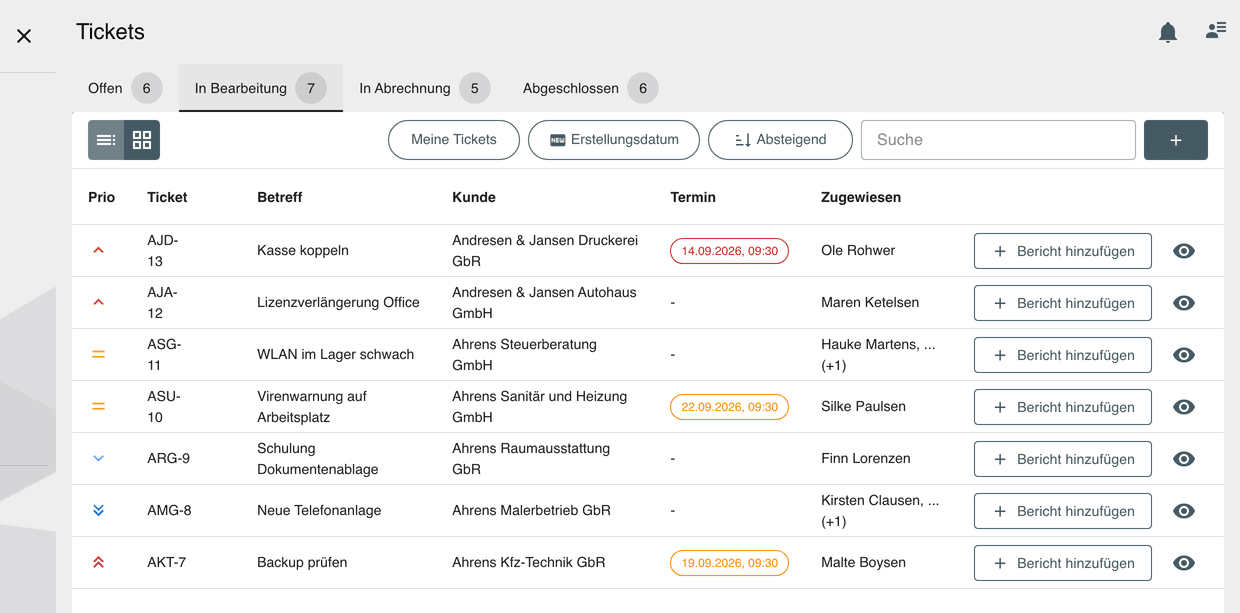Click the 22.09.2026, 09:30 appointment chip

(x=730, y=407)
